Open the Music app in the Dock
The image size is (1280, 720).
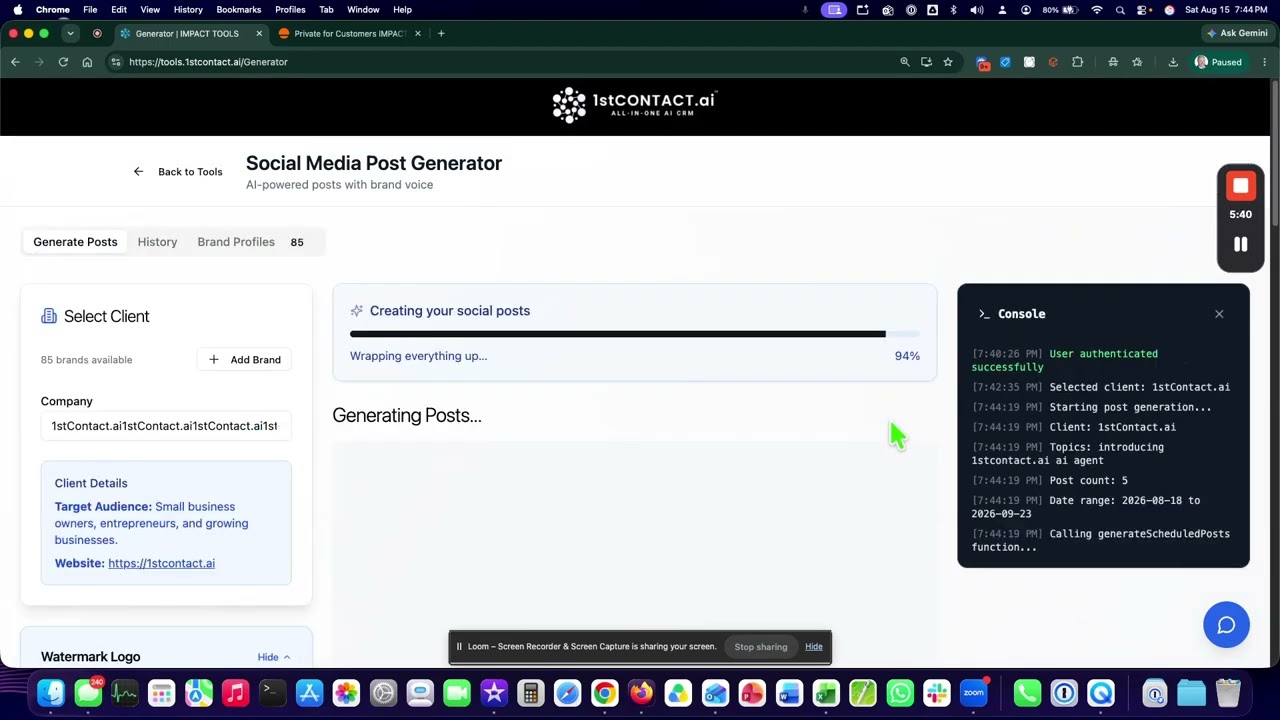(x=235, y=693)
